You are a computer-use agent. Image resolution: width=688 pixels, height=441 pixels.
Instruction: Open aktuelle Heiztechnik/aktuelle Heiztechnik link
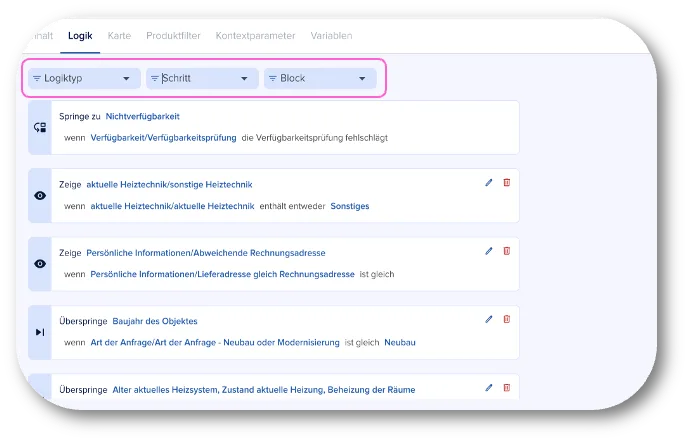pyautogui.click(x=172, y=206)
